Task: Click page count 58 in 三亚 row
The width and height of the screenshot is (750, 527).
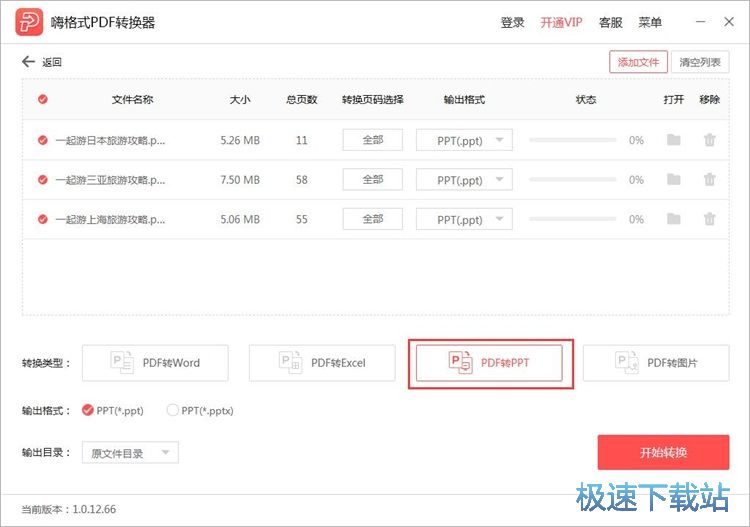Action: point(301,180)
